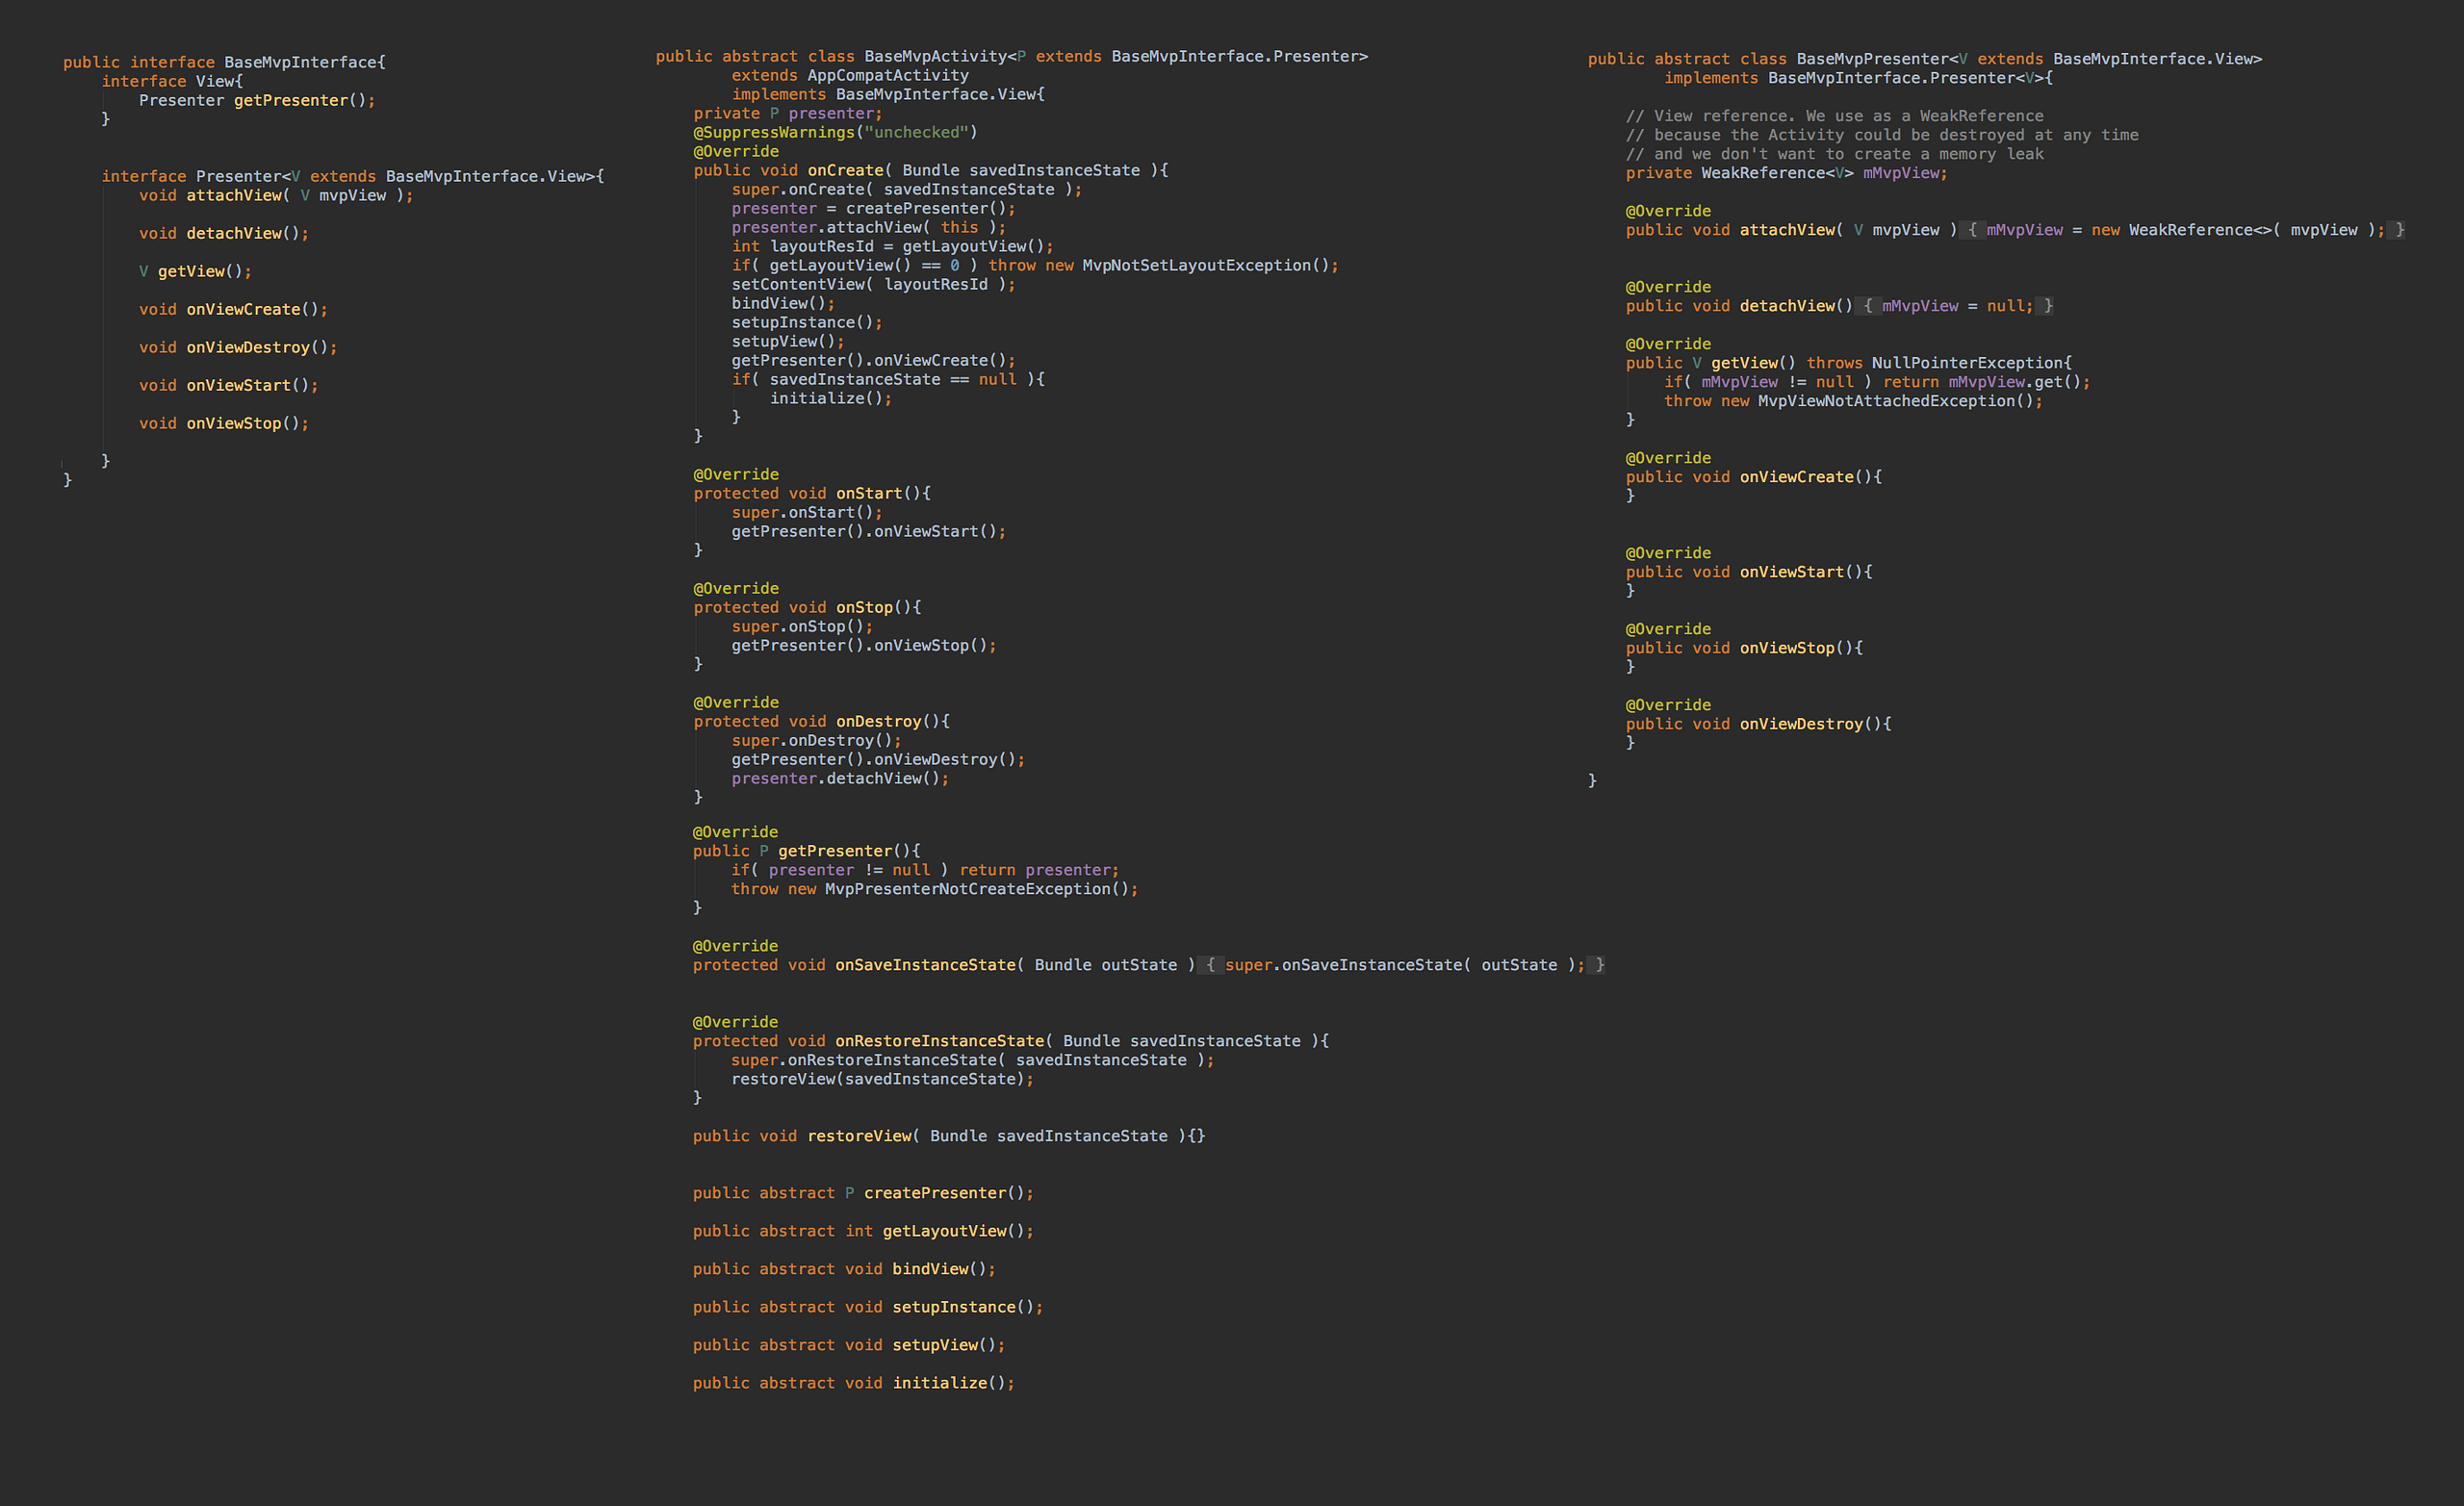Click 'implements BaseMvpInterface.View{' line
2464x1506 pixels.
click(x=888, y=94)
